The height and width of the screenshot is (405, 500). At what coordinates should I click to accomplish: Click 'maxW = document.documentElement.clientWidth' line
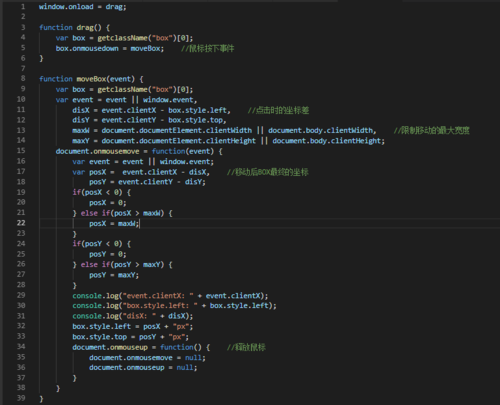click(224, 131)
